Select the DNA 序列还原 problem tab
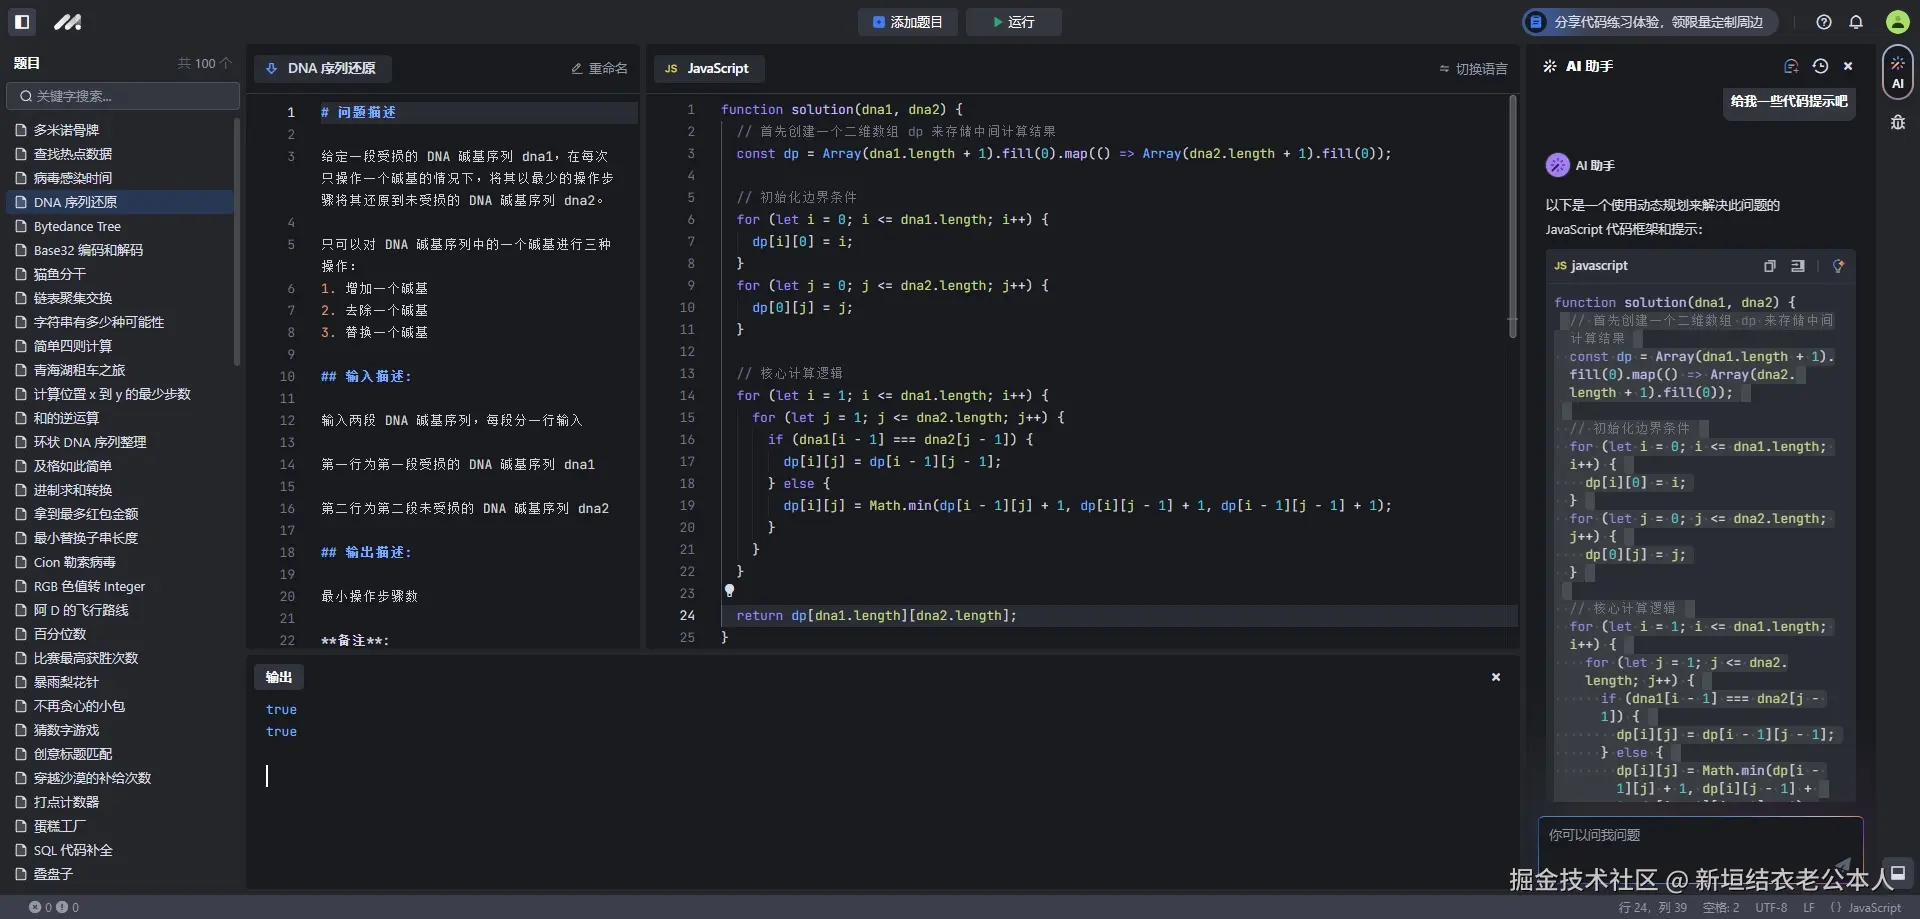The width and height of the screenshot is (1920, 919). [322, 68]
